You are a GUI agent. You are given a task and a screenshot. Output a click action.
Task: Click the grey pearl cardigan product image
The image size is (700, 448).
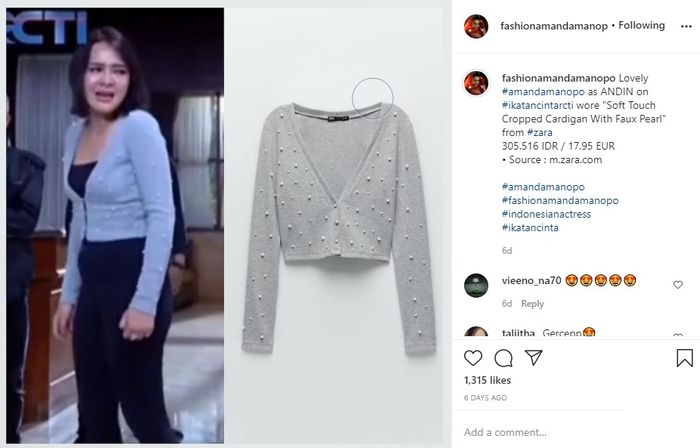pos(338,228)
